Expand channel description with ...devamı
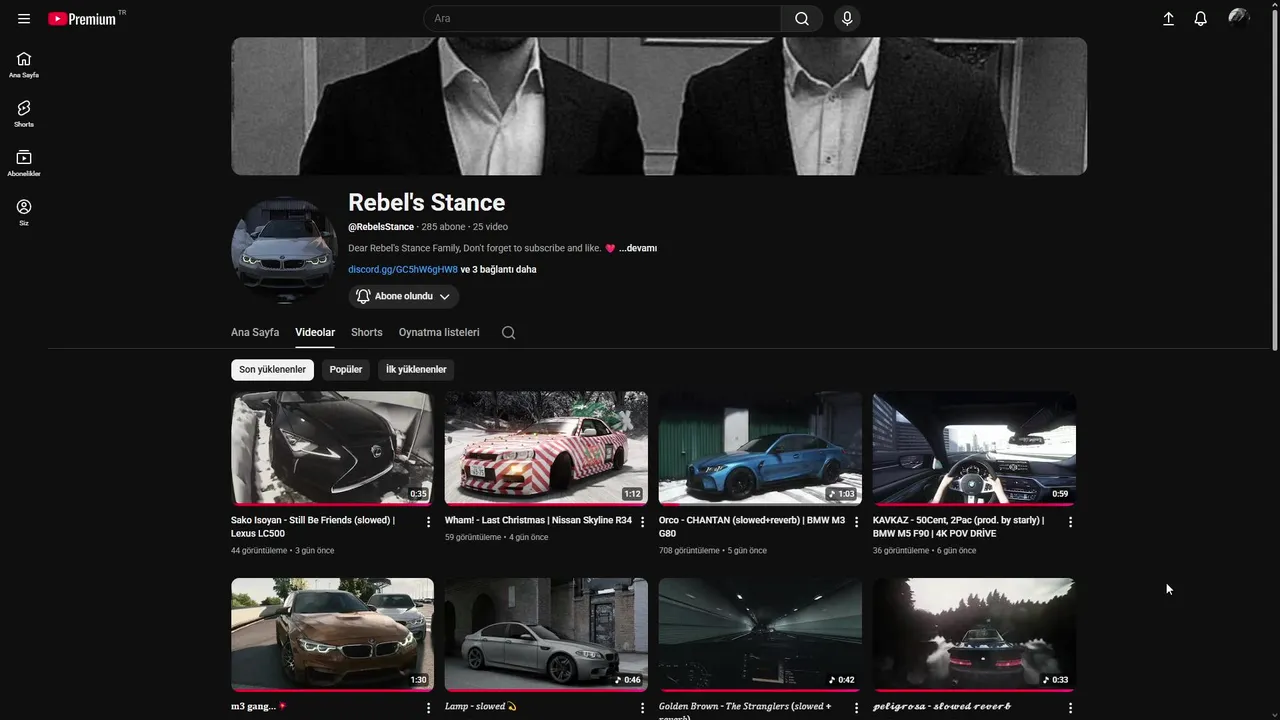1280x720 pixels. click(x=638, y=248)
